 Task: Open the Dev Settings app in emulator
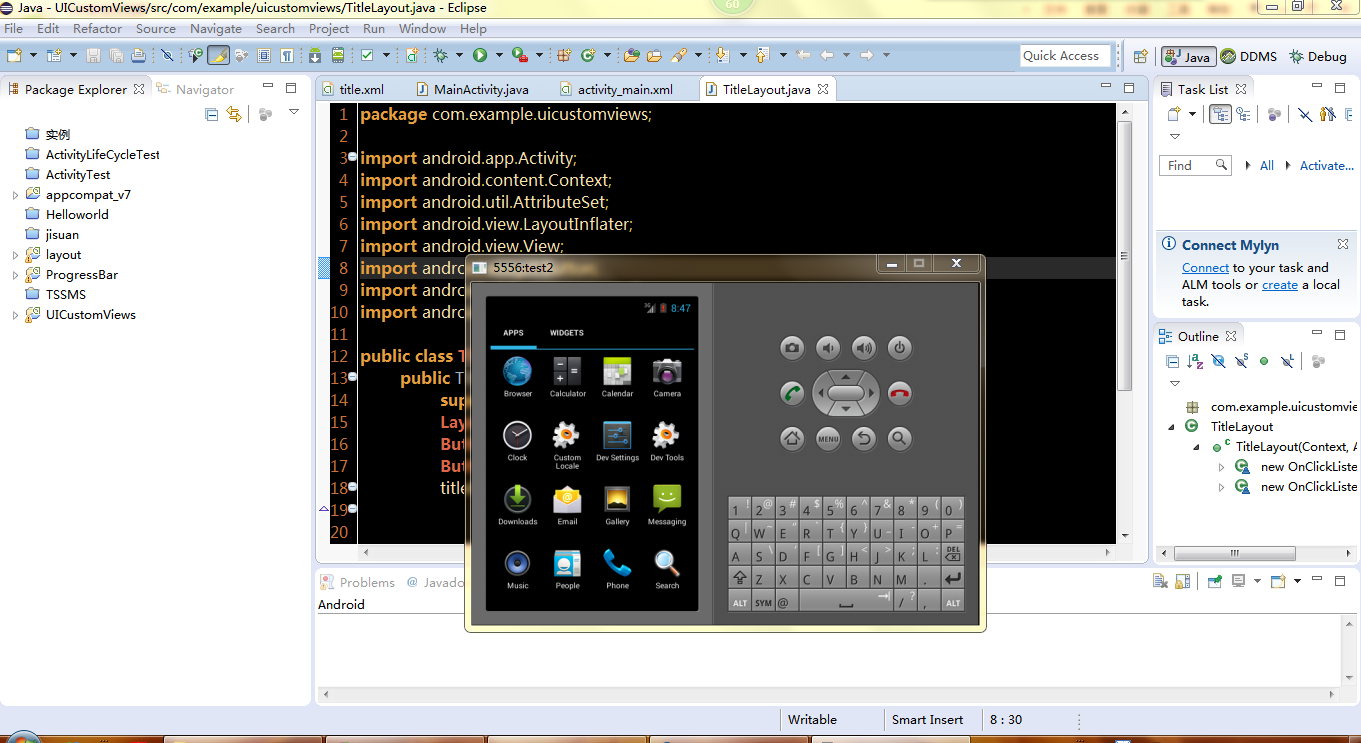click(617, 441)
